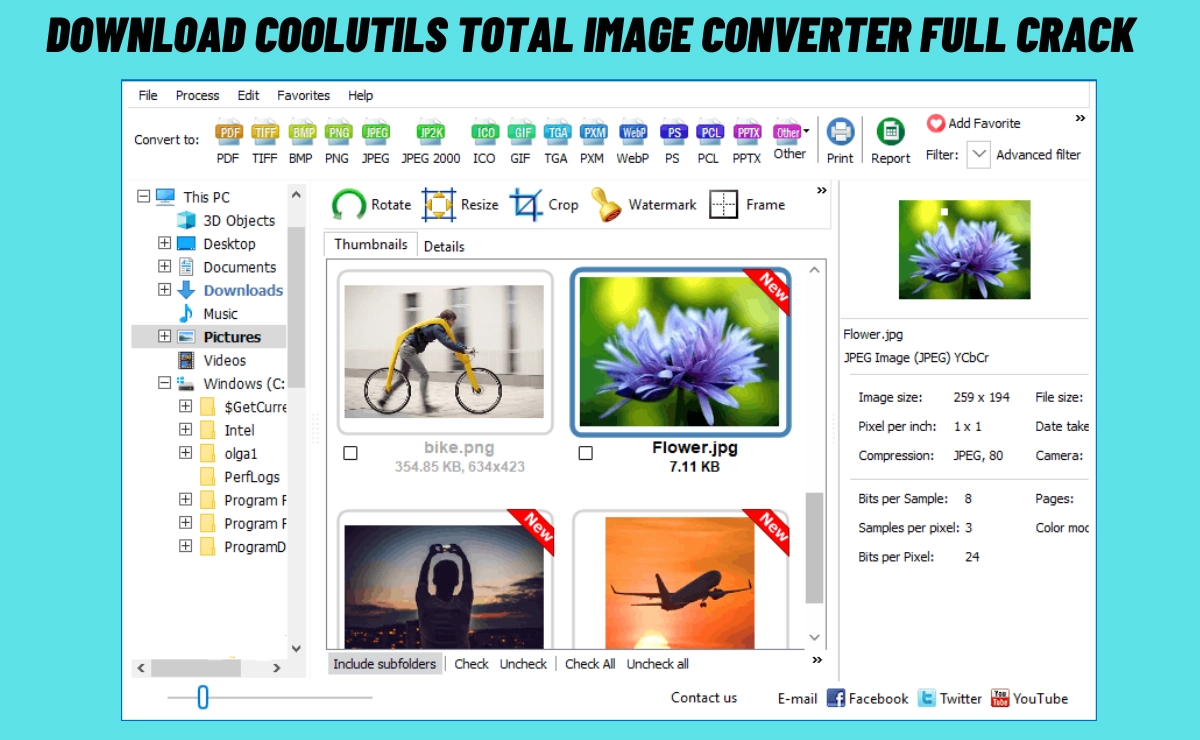This screenshot has width=1200, height=740.
Task: Visit the YouTube channel
Action: tap(1029, 698)
